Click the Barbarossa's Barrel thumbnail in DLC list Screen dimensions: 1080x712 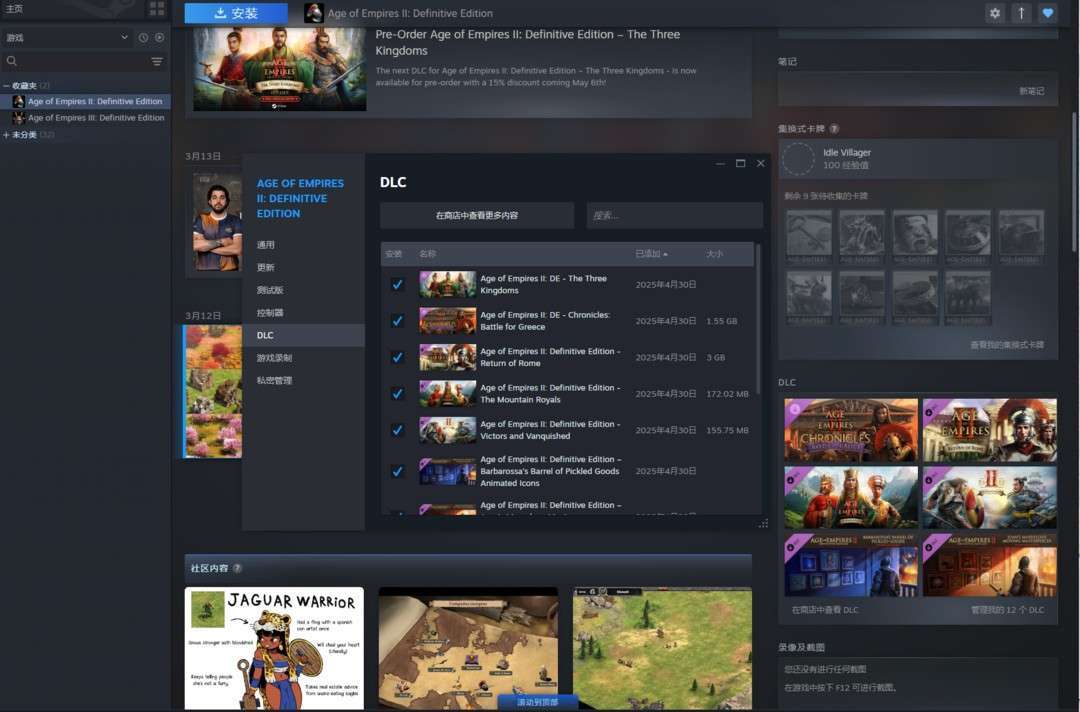point(448,472)
